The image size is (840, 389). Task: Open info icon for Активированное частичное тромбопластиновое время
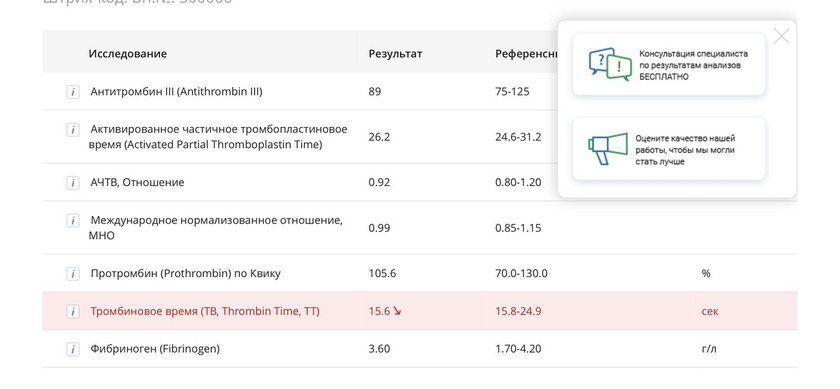tap(73, 130)
